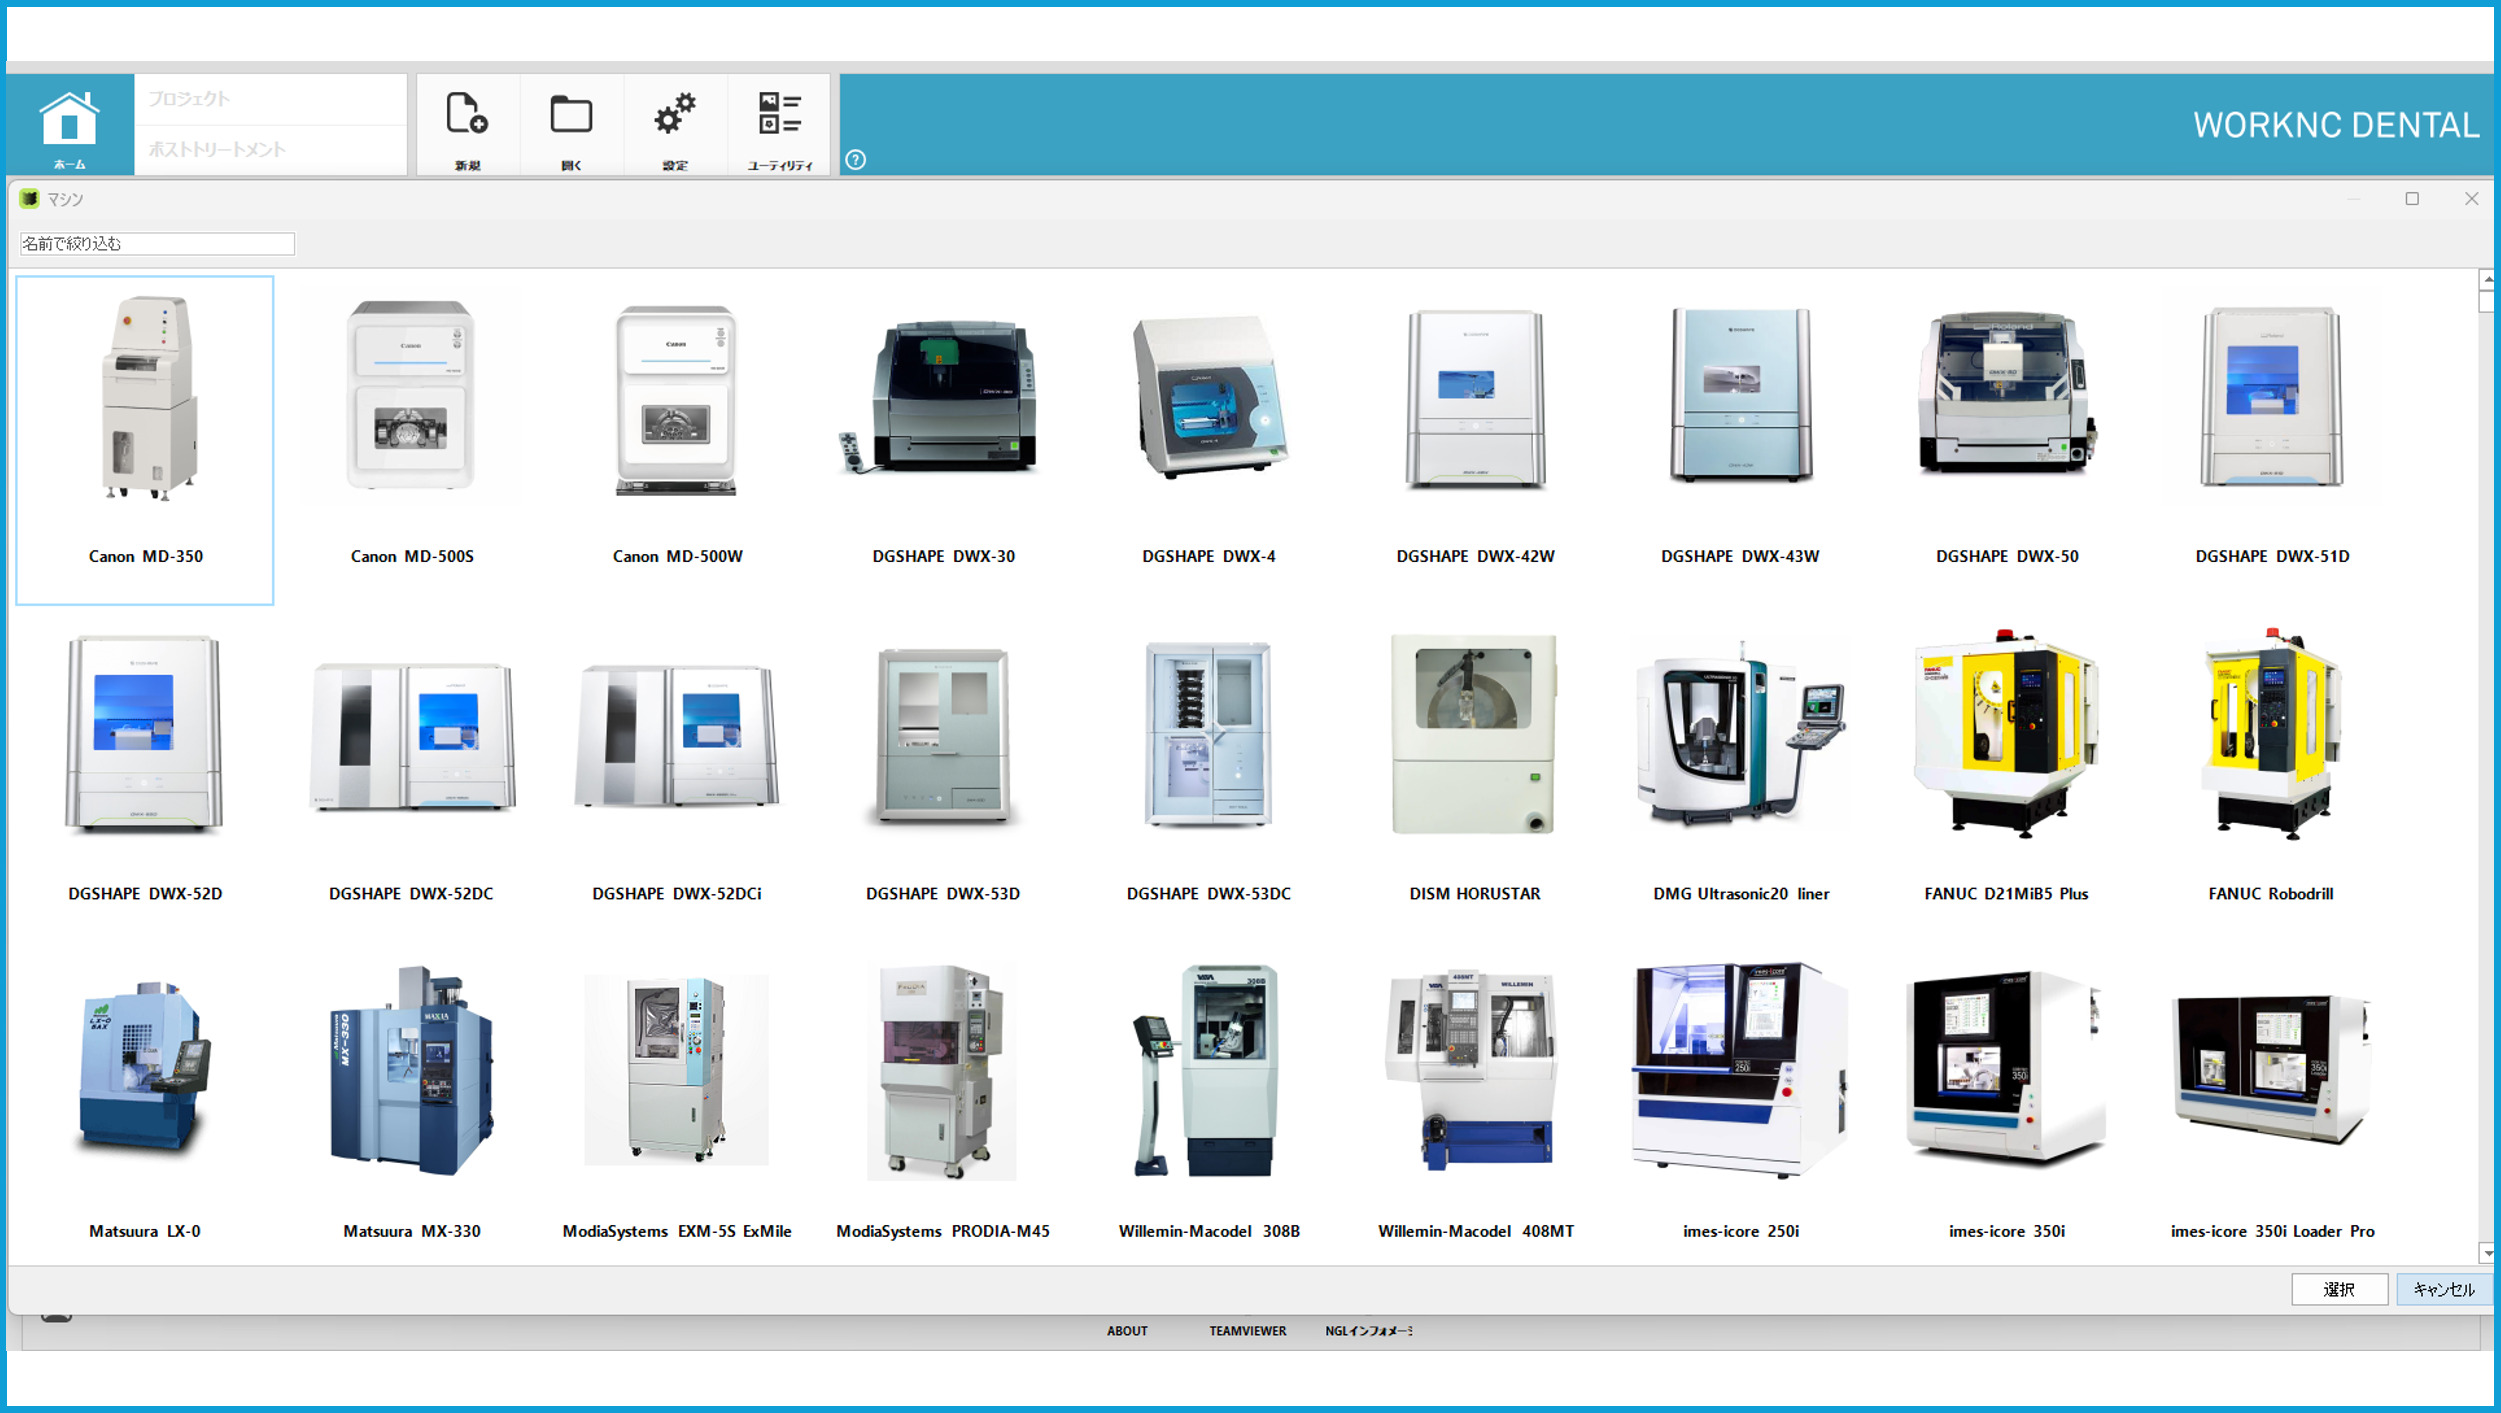The image size is (2501, 1413).
Task: Click the 'DISM HORUSTAR' label text
Action: [1475, 894]
